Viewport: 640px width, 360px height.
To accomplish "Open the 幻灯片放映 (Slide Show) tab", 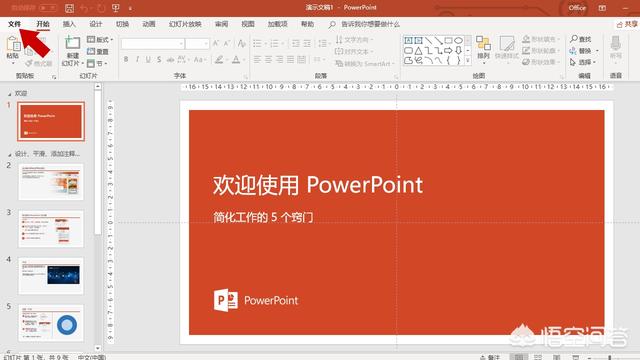I will (185, 24).
